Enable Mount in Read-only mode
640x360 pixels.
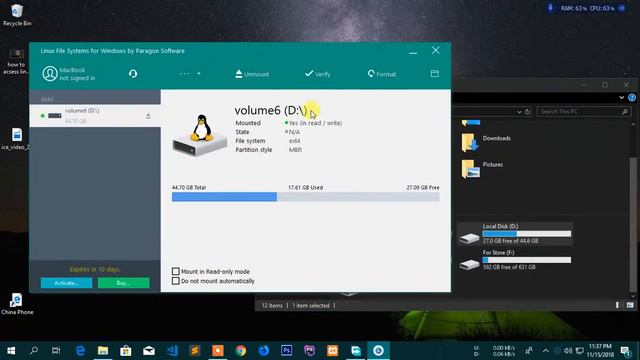pyautogui.click(x=176, y=271)
